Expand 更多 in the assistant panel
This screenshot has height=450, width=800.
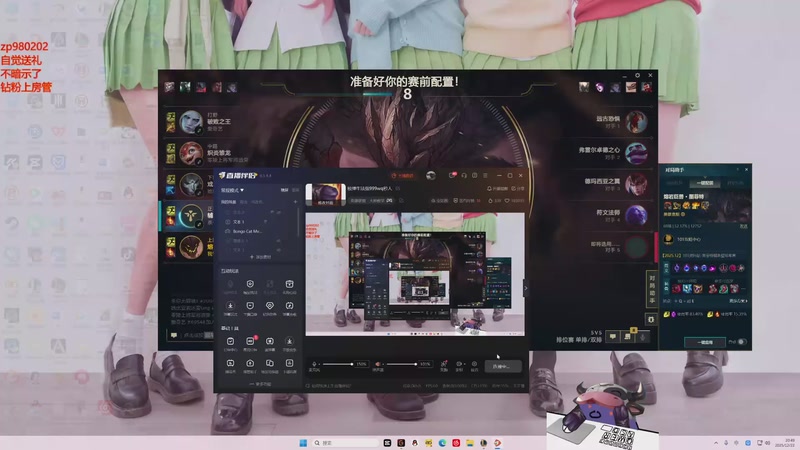pos(738,301)
